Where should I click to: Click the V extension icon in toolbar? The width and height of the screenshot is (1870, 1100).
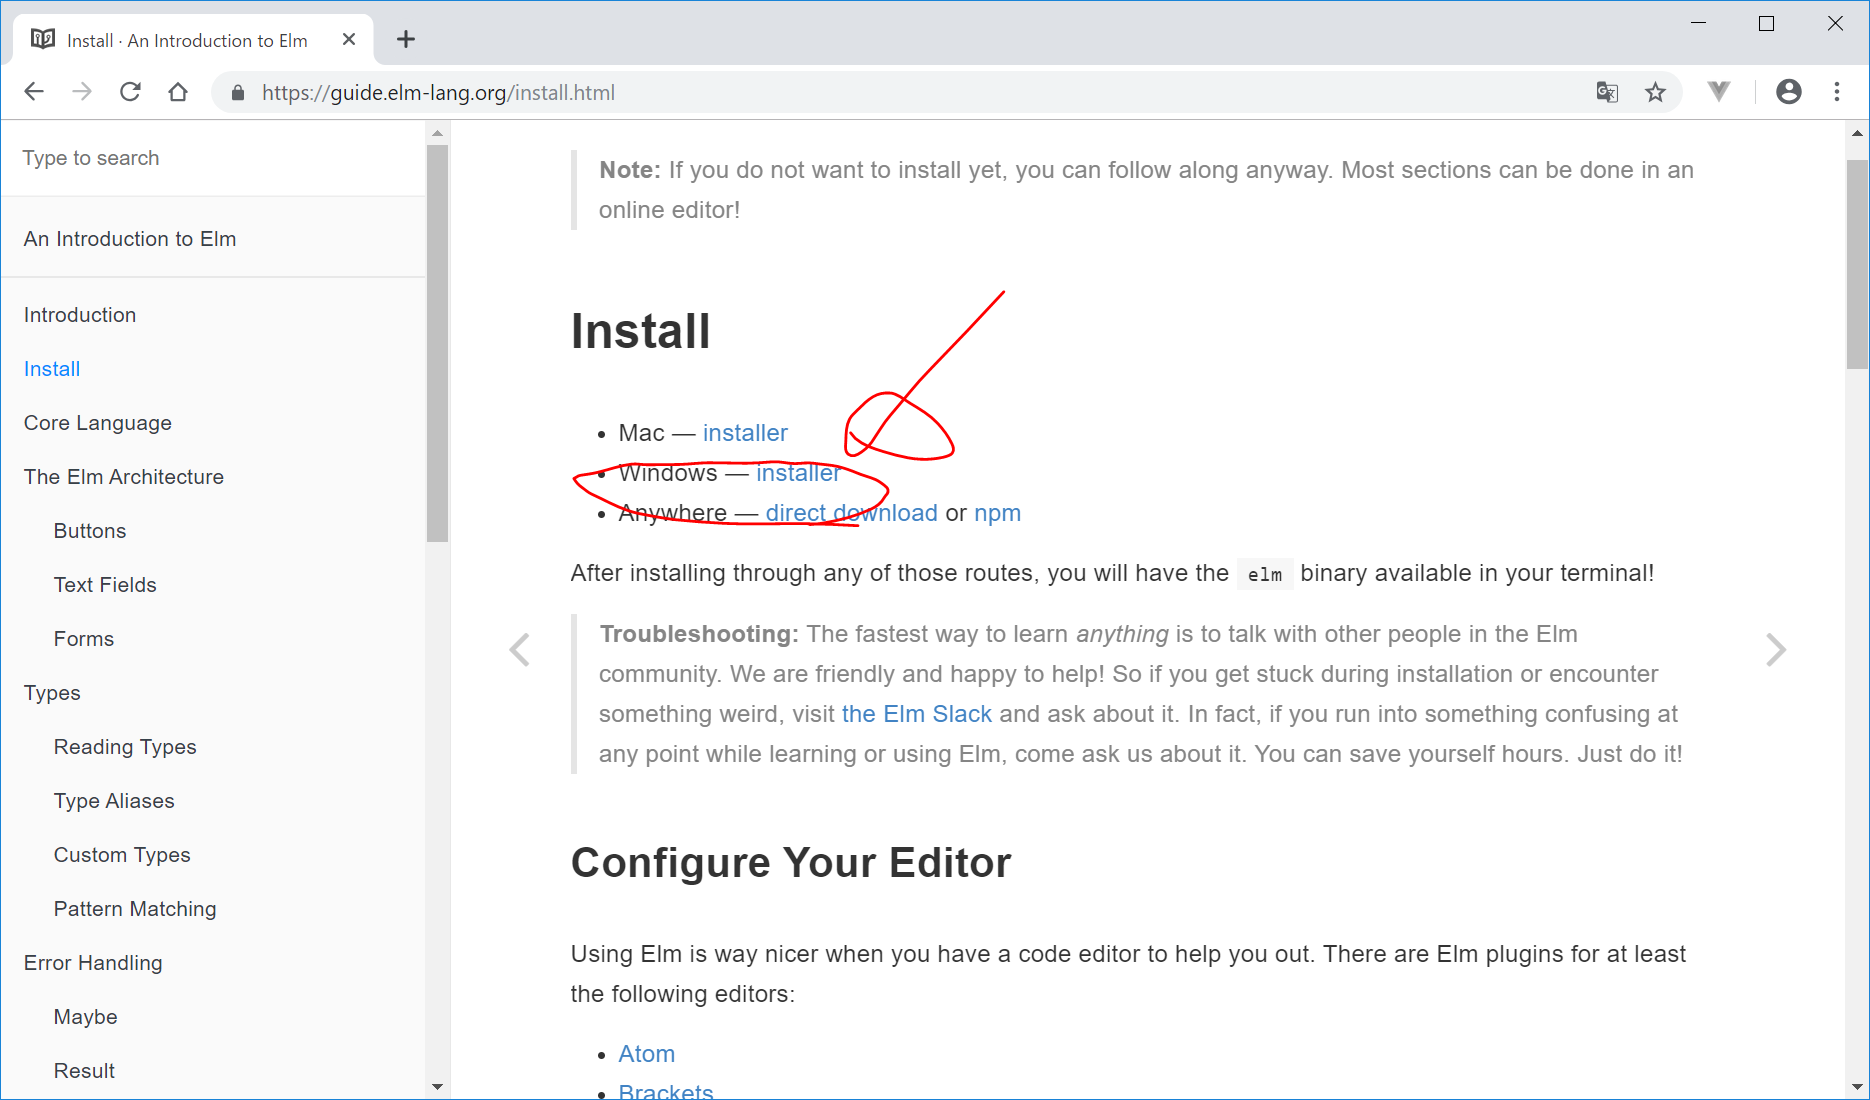click(x=1719, y=92)
